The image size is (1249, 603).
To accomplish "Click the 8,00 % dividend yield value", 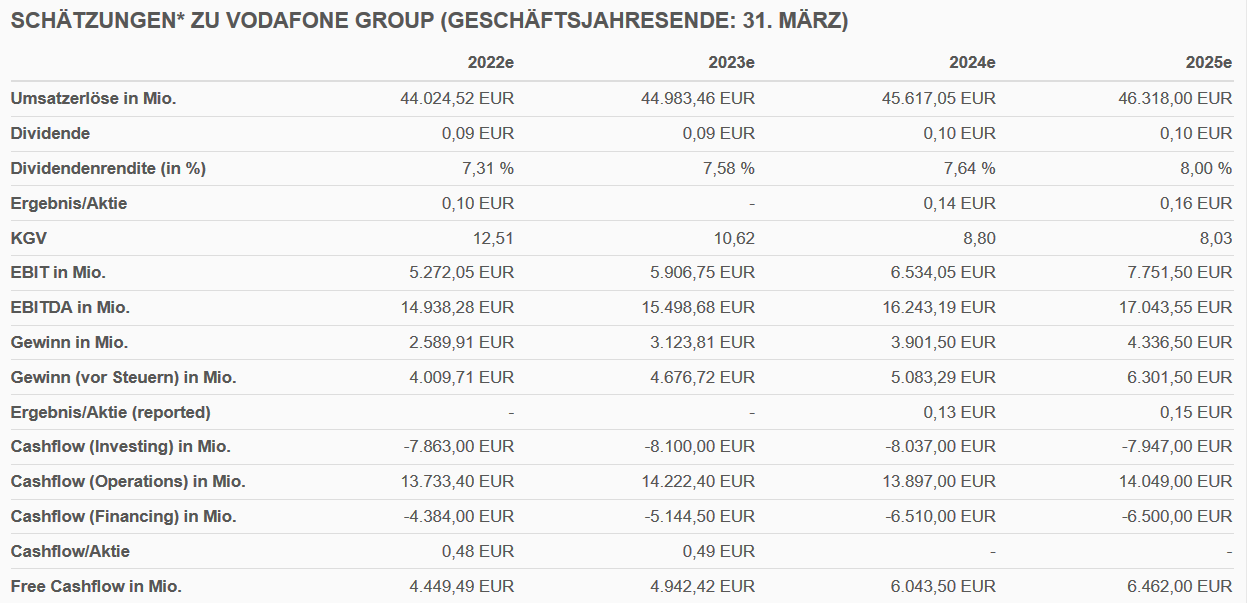I will 1206,168.
